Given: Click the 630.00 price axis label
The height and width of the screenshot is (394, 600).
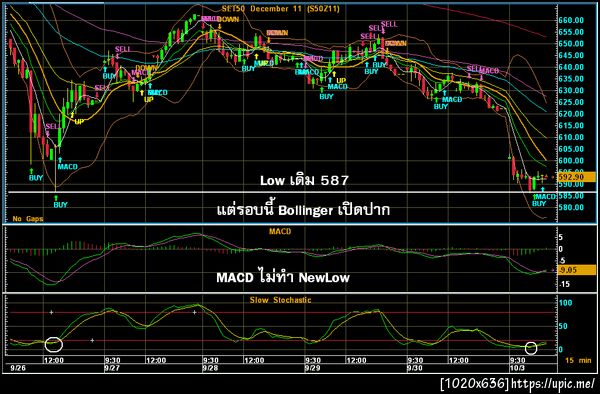Looking at the screenshot, I should click(571, 91).
